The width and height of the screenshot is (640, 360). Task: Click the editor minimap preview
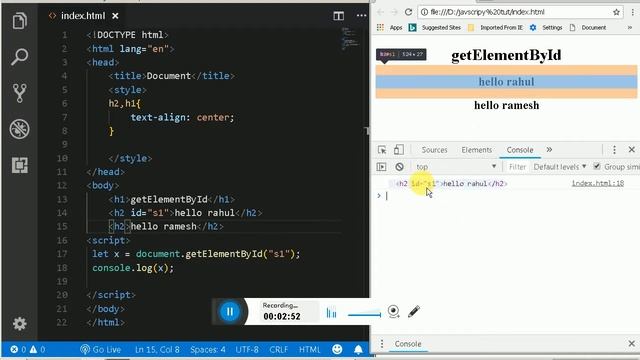click(x=350, y=38)
